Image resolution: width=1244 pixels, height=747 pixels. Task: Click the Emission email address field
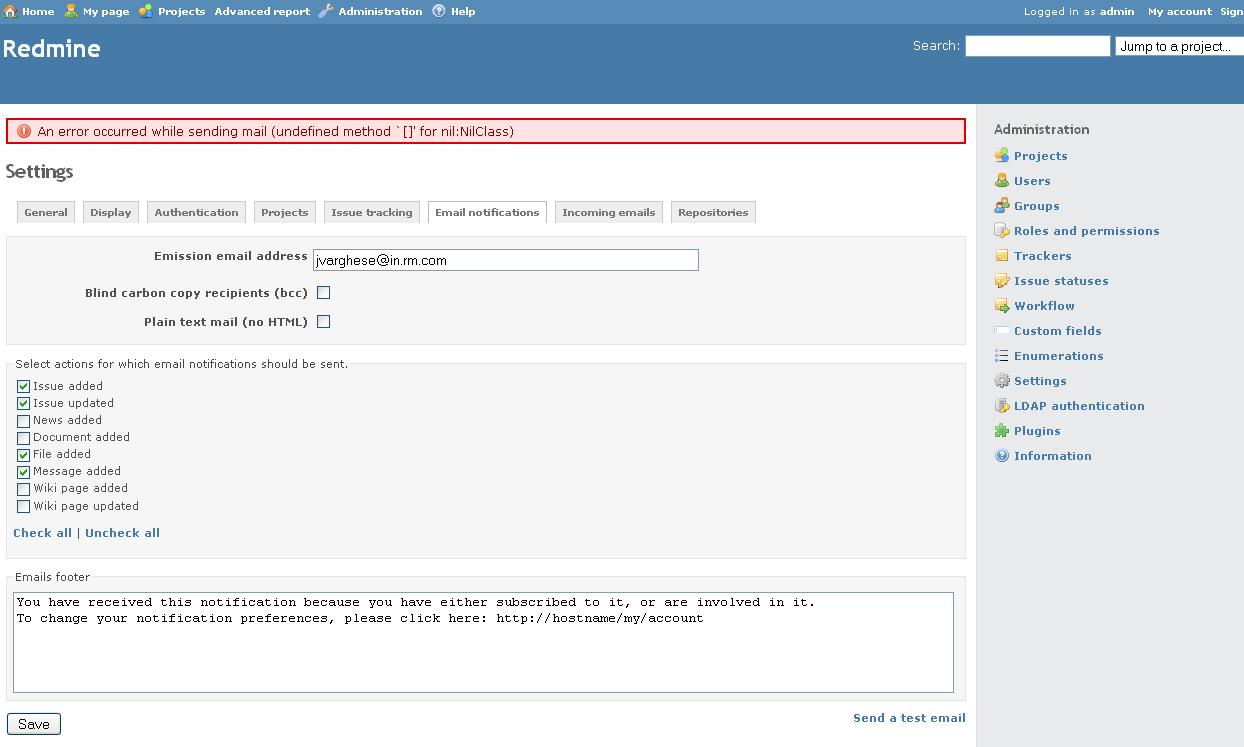[505, 260]
